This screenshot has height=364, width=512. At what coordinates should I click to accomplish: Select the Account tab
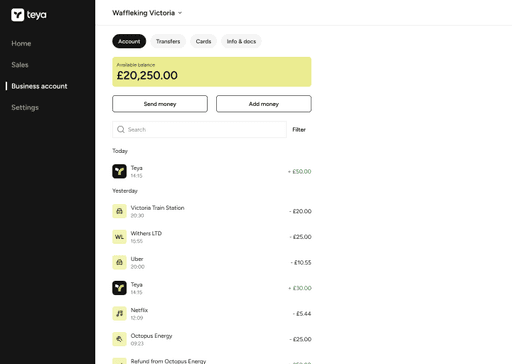click(x=129, y=41)
